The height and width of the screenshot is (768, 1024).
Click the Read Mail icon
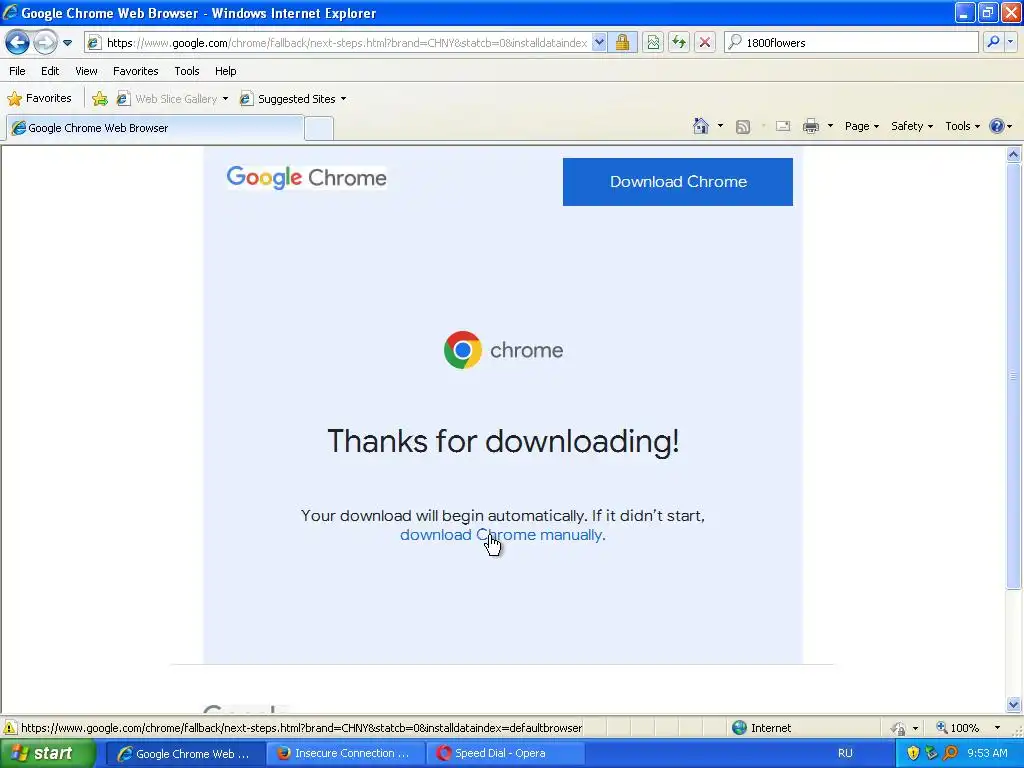(783, 126)
